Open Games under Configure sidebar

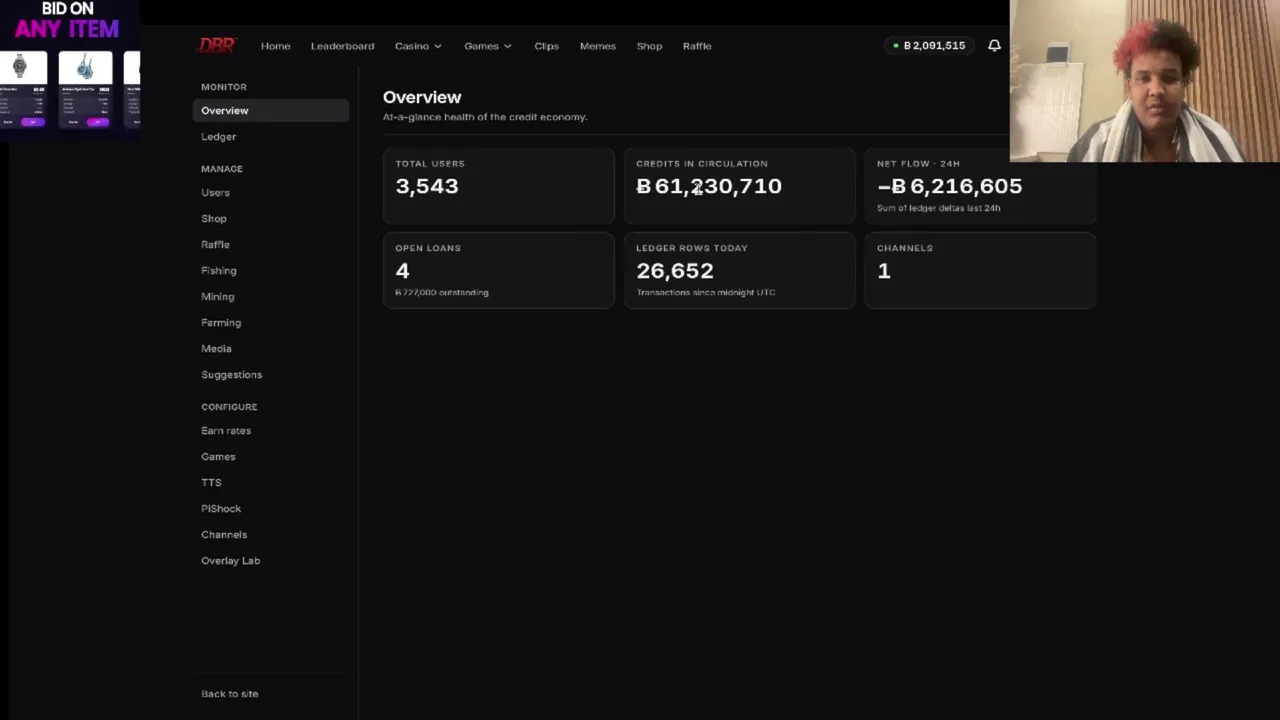(218, 457)
